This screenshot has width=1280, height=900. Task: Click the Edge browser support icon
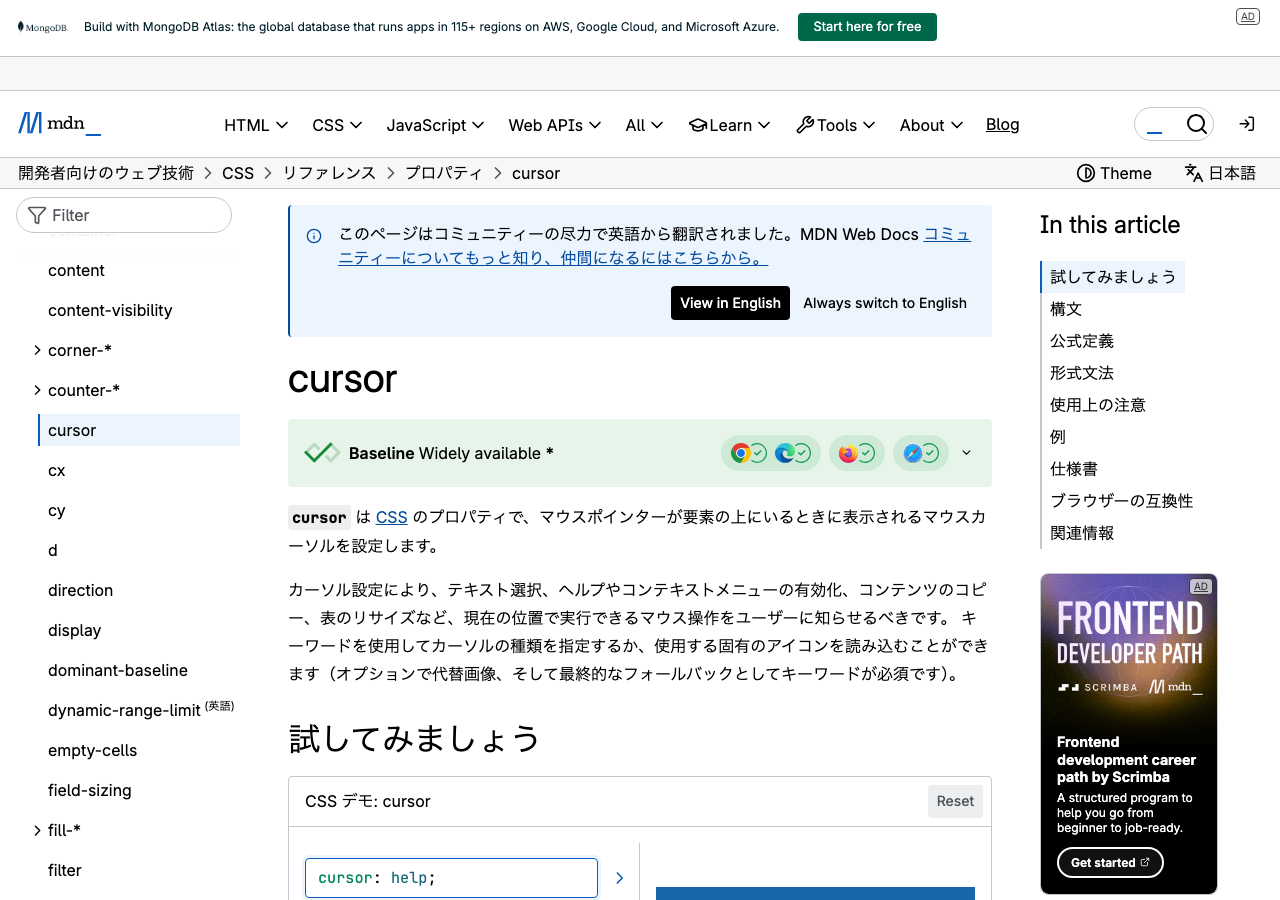[786, 453]
